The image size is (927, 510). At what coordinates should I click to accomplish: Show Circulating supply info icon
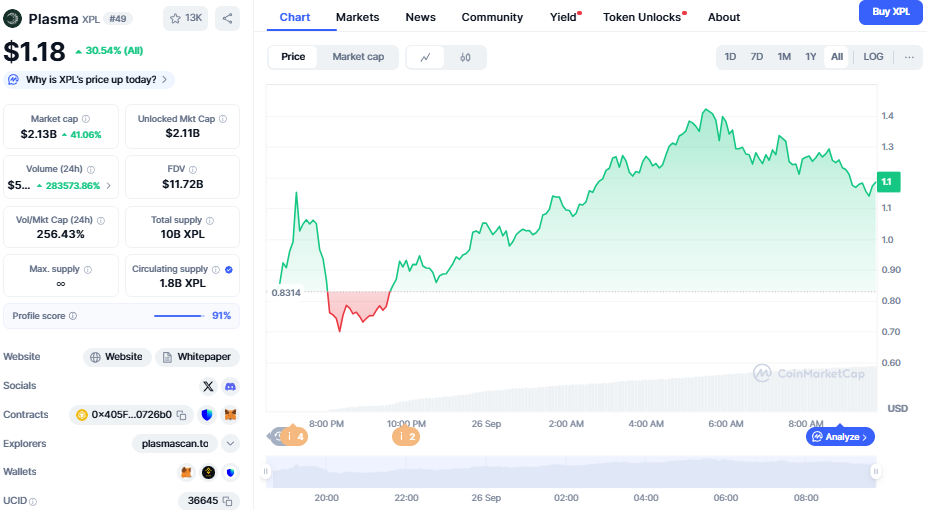(x=216, y=269)
